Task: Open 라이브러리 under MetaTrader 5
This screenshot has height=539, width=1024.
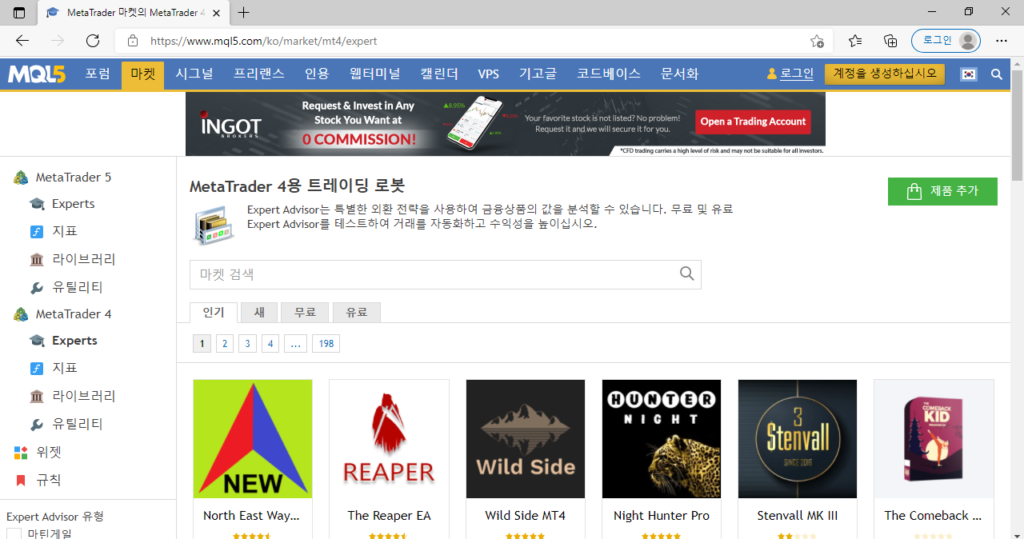Action: 84,259
